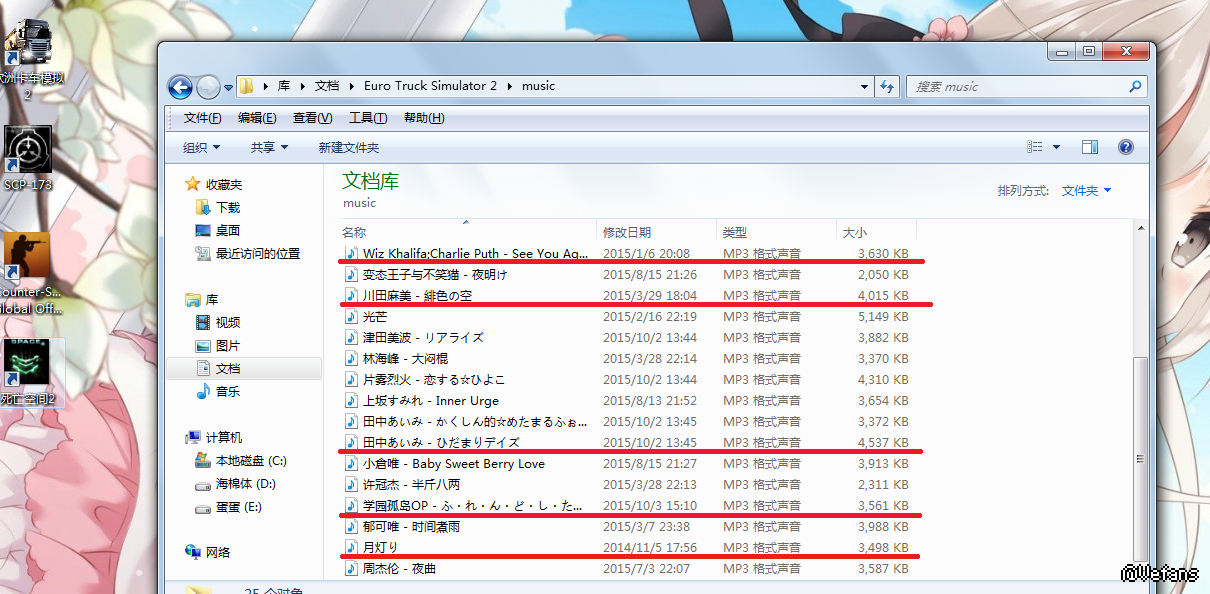The image size is (1210, 594).
Task: Open the Help question mark icon
Action: coord(1125,147)
